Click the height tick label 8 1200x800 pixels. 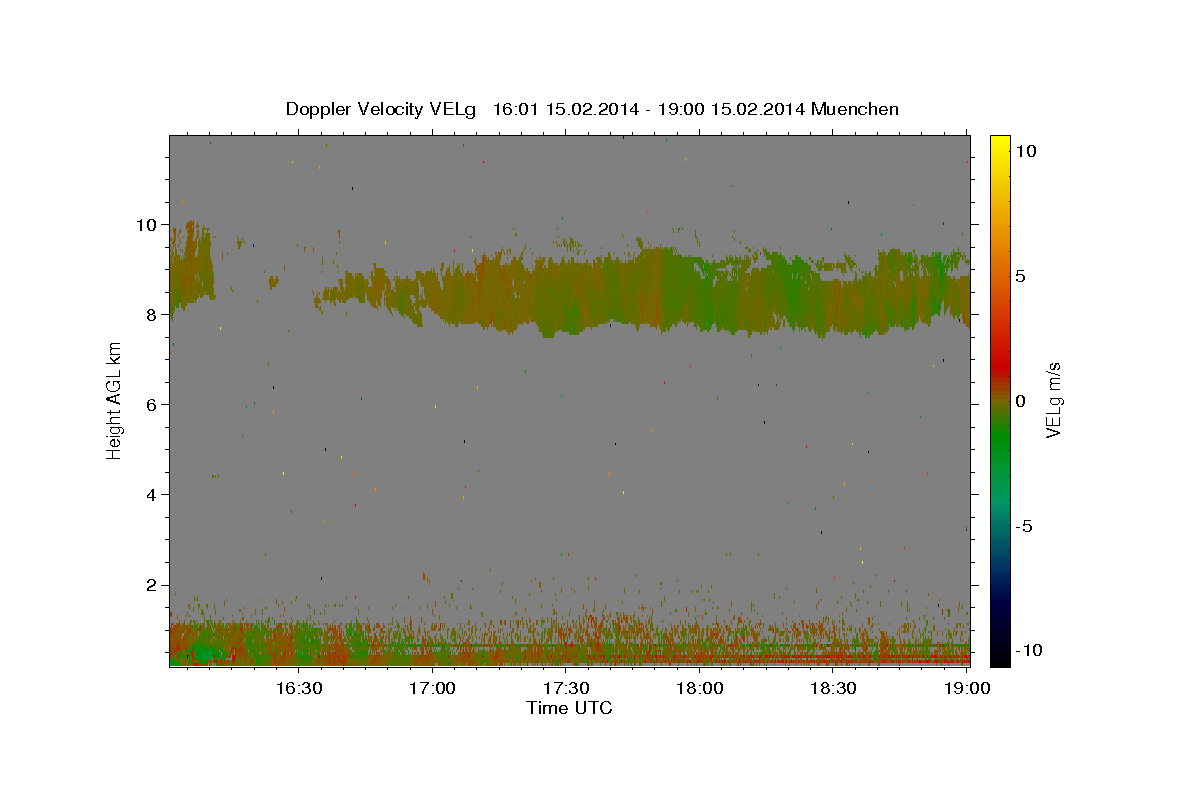click(x=153, y=314)
